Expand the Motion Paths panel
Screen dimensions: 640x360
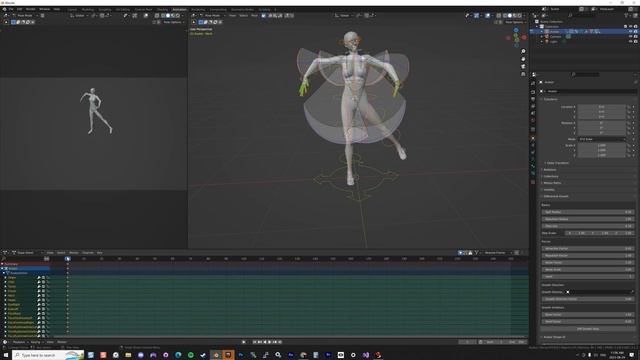coord(551,183)
